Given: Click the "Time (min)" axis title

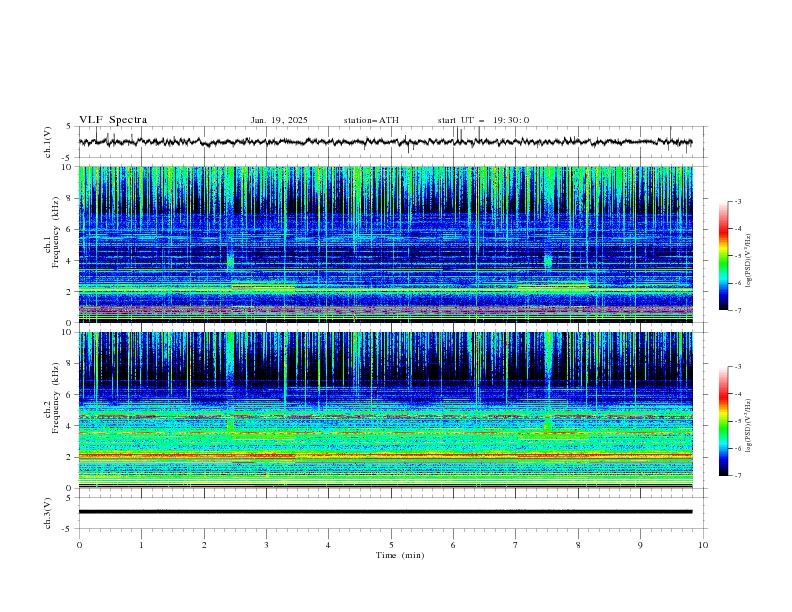Looking at the screenshot, I should [x=400, y=555].
